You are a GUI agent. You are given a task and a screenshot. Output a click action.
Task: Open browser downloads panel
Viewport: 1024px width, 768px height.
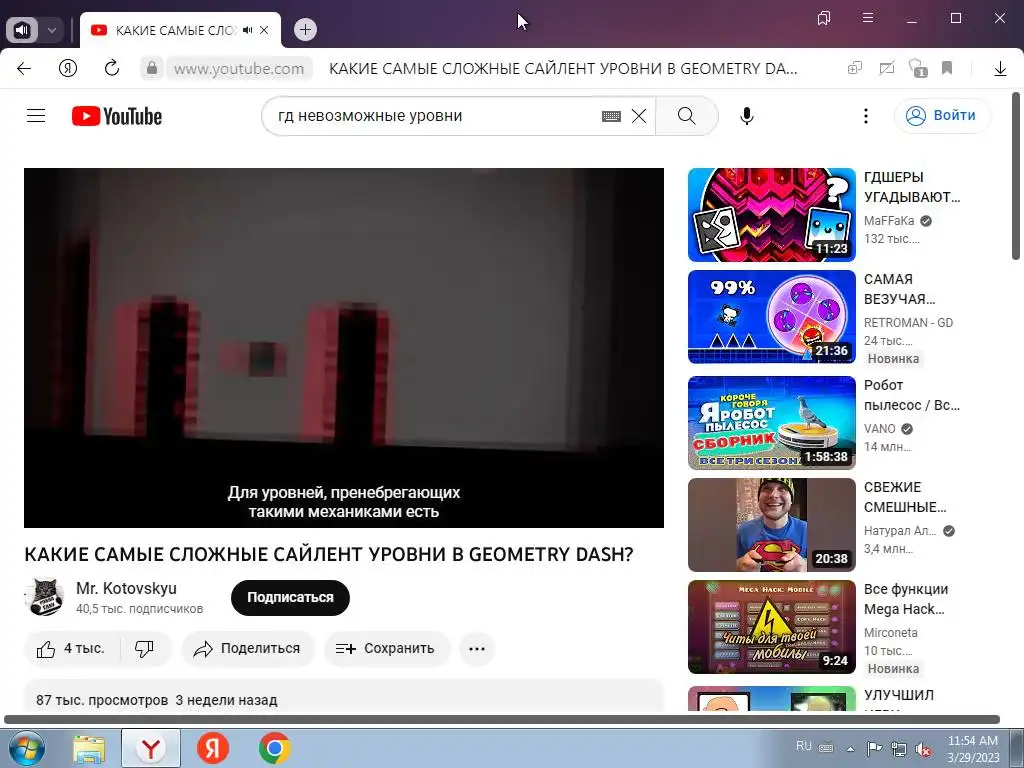(x=1000, y=69)
